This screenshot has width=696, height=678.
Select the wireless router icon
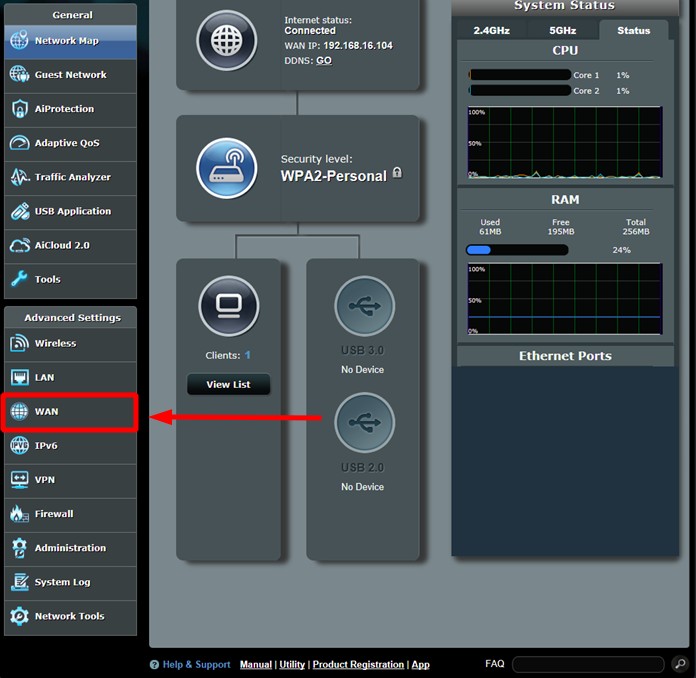click(226, 168)
